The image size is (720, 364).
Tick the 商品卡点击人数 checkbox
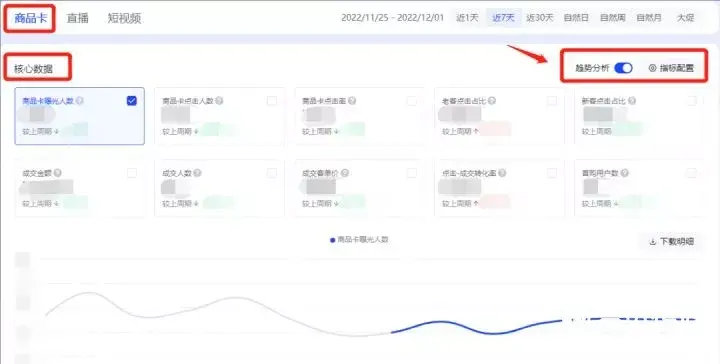272,101
